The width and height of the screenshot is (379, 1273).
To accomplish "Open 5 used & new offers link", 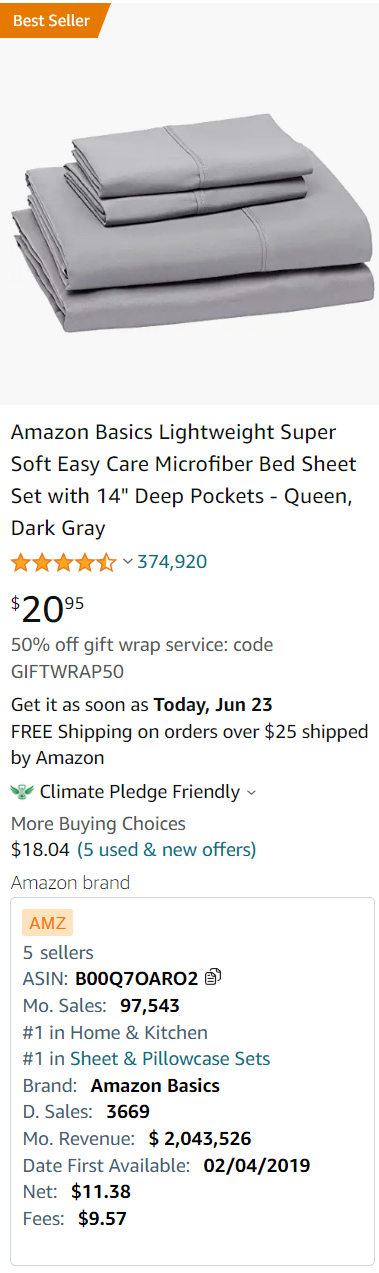I will click(167, 850).
